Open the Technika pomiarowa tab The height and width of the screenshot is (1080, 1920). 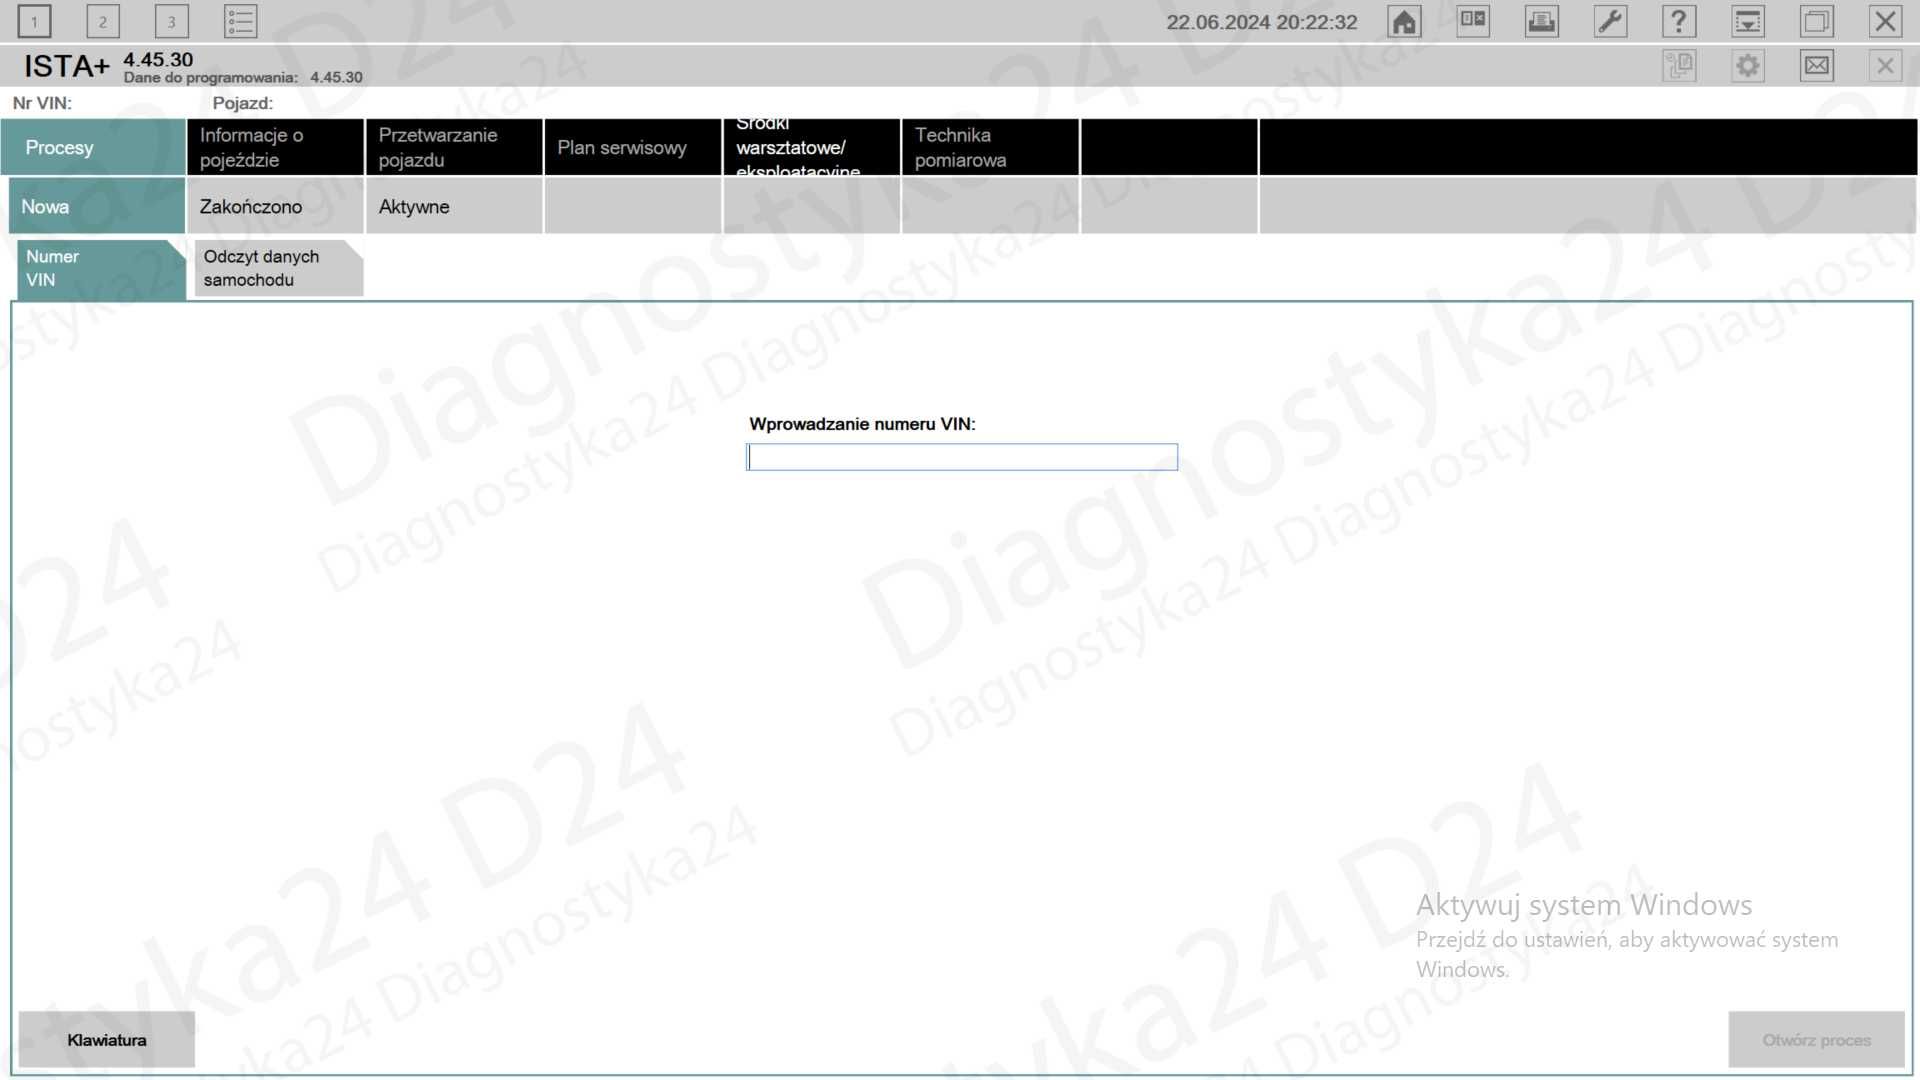point(990,147)
